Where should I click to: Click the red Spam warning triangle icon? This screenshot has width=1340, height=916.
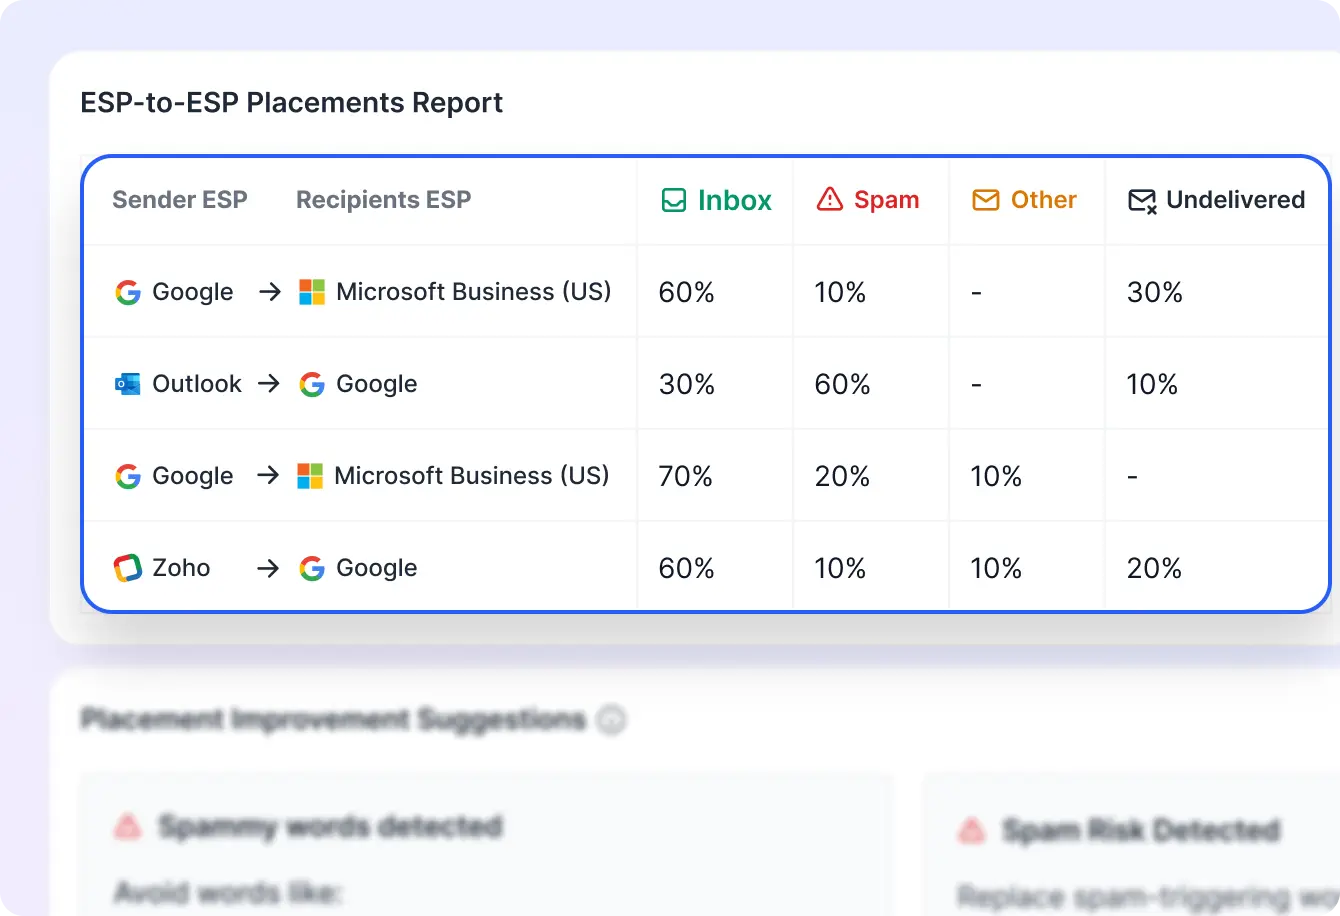pos(828,199)
